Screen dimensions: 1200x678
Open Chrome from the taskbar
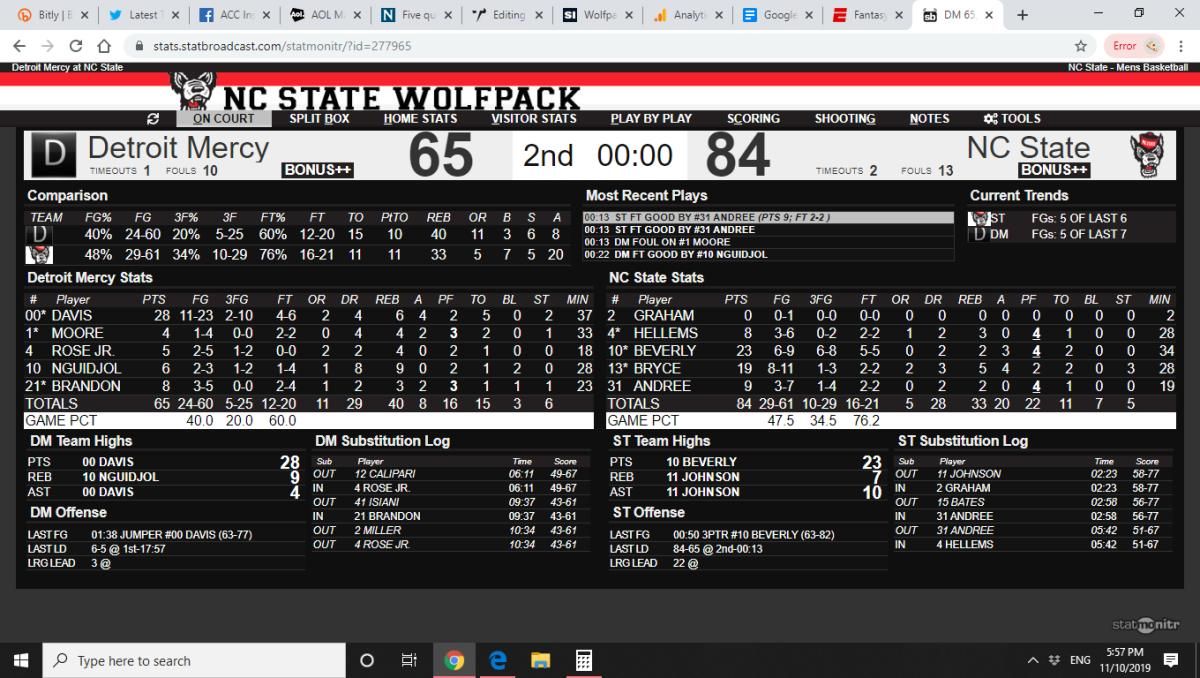[454, 660]
